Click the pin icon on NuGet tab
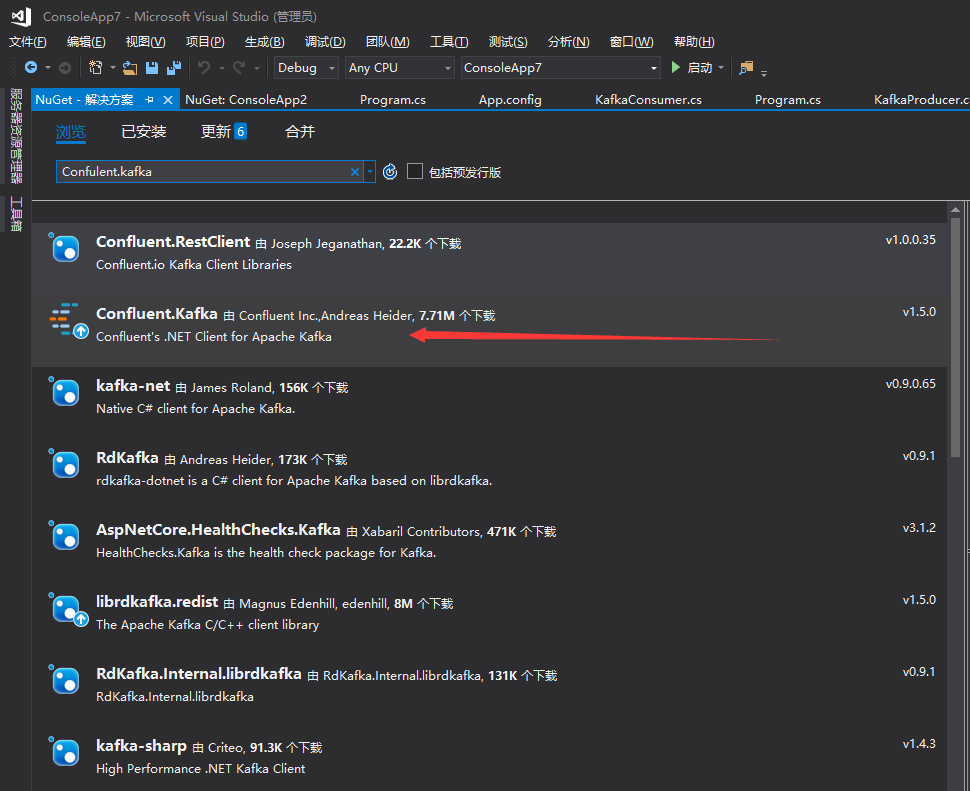This screenshot has width=970, height=791. click(150, 100)
